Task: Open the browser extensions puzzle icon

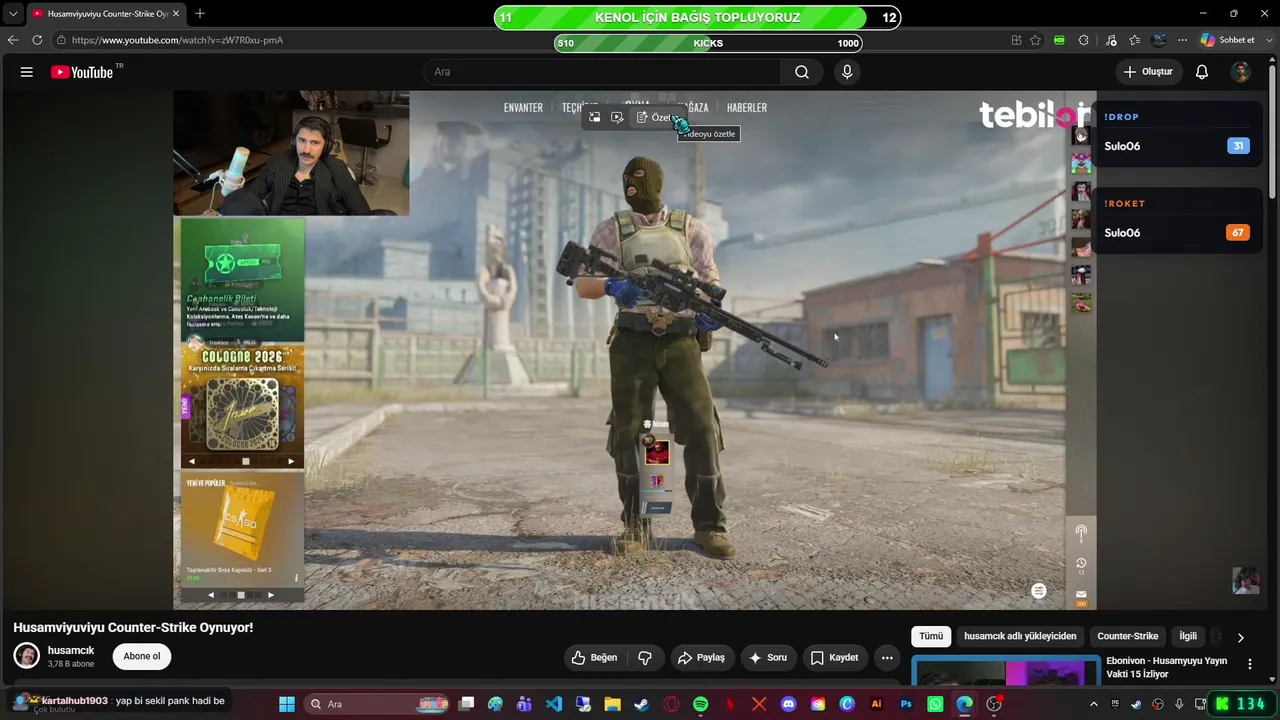Action: pos(1084,40)
